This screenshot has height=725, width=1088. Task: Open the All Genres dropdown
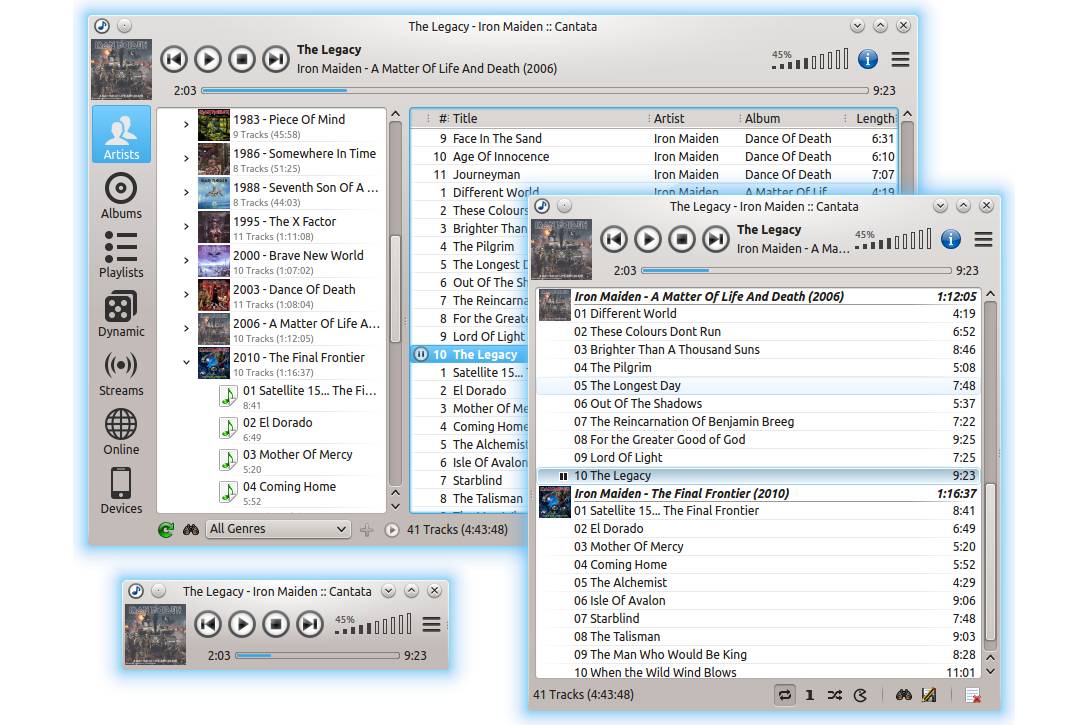[278, 529]
